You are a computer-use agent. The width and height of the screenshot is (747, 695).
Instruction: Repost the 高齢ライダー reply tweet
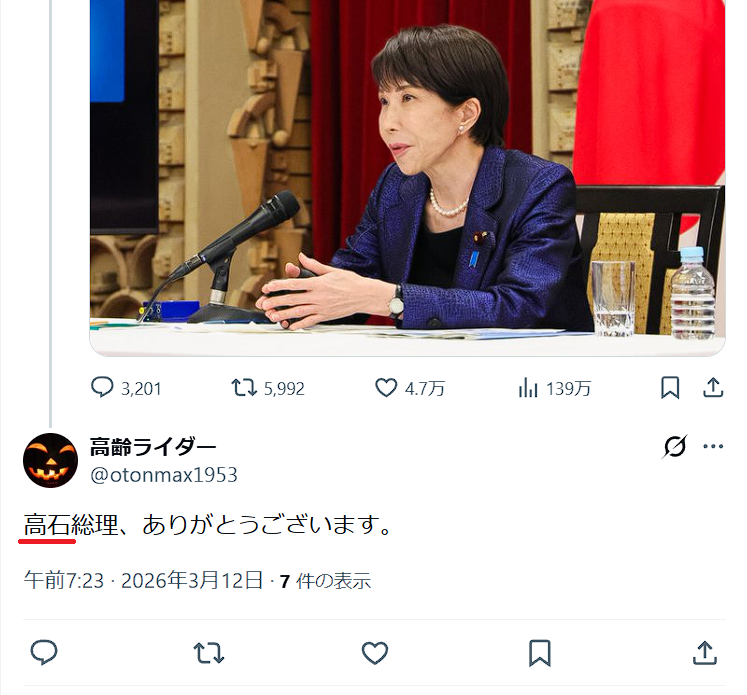click(209, 653)
